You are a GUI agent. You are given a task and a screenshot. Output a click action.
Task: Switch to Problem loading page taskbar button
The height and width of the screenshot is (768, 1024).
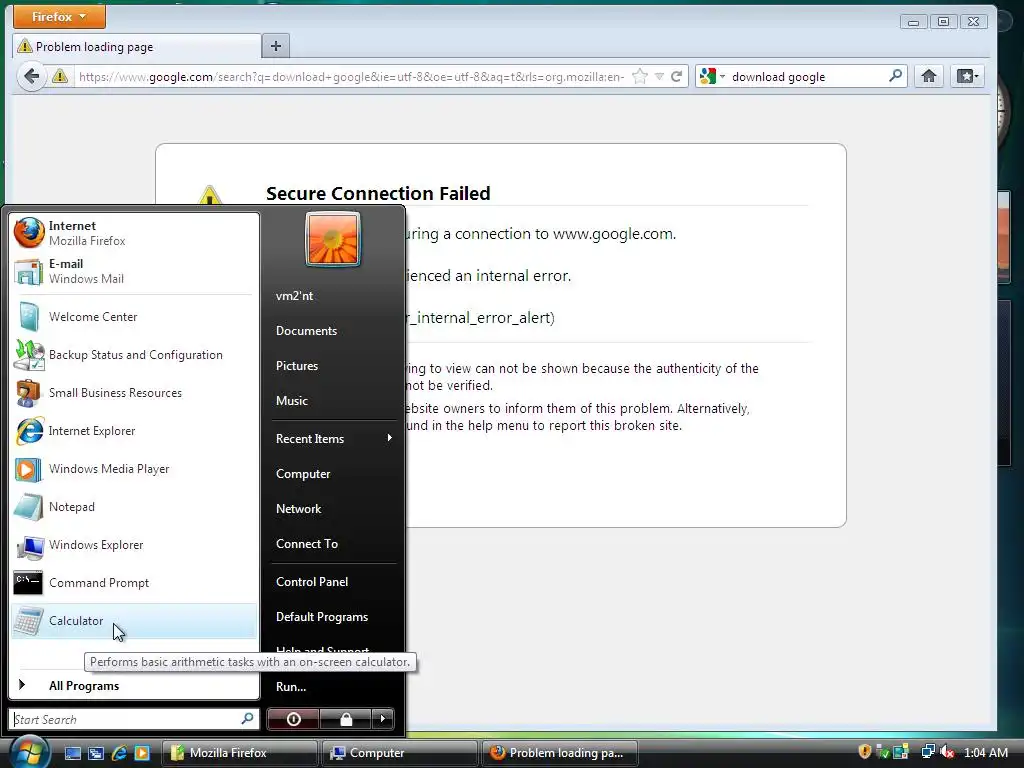pos(560,753)
